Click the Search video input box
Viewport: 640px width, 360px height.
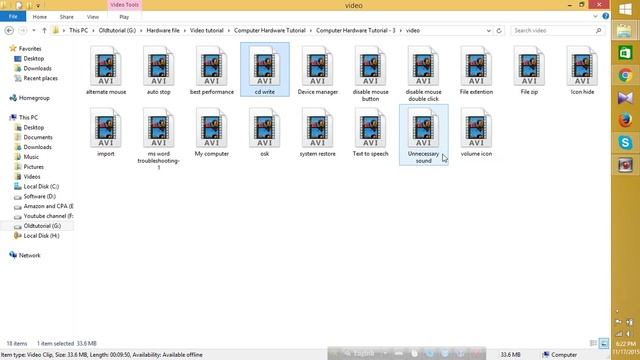pos(557,31)
